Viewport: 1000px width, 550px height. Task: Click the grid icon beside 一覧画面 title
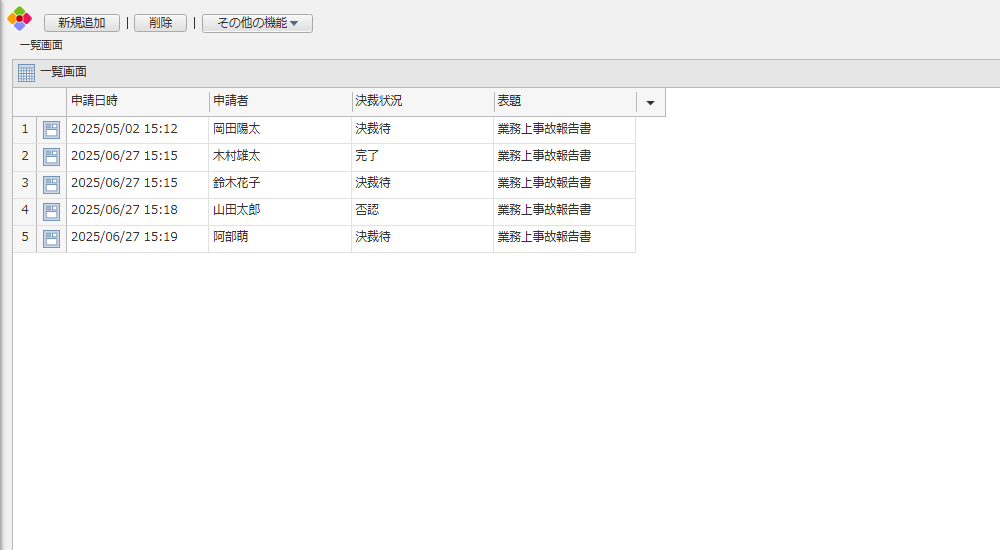pos(27,73)
